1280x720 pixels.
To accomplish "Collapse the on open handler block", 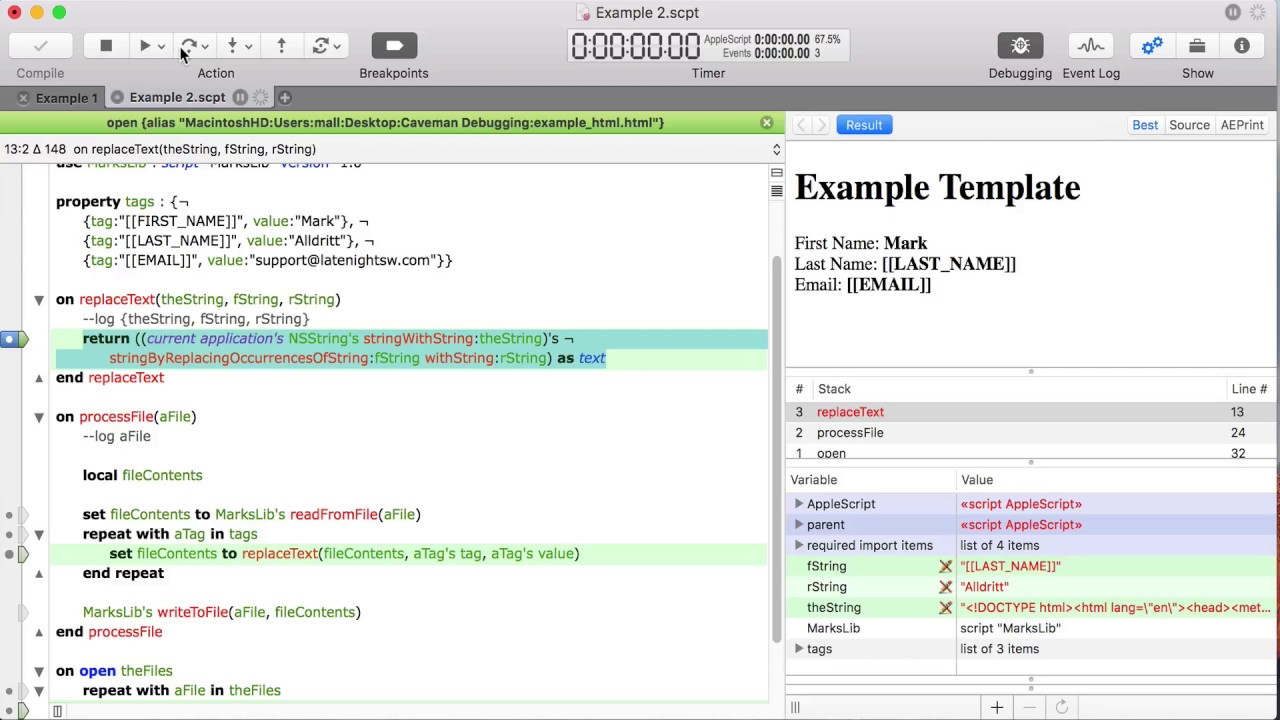I will 39,671.
